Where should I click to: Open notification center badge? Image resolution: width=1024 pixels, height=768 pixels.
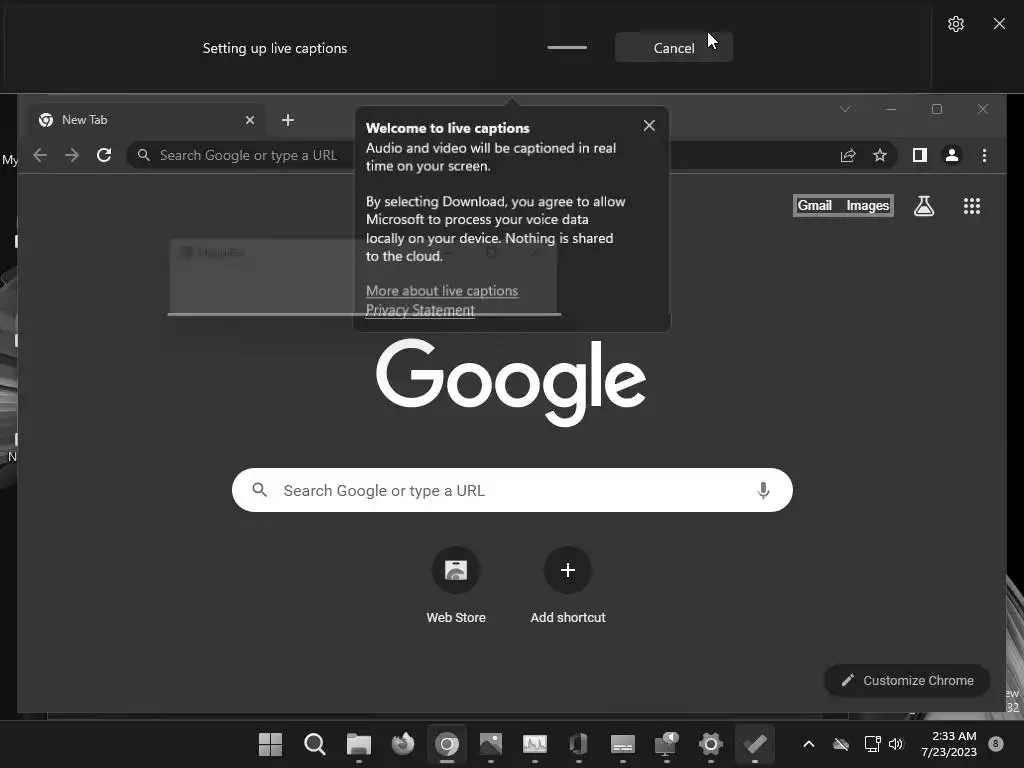[x=996, y=743]
